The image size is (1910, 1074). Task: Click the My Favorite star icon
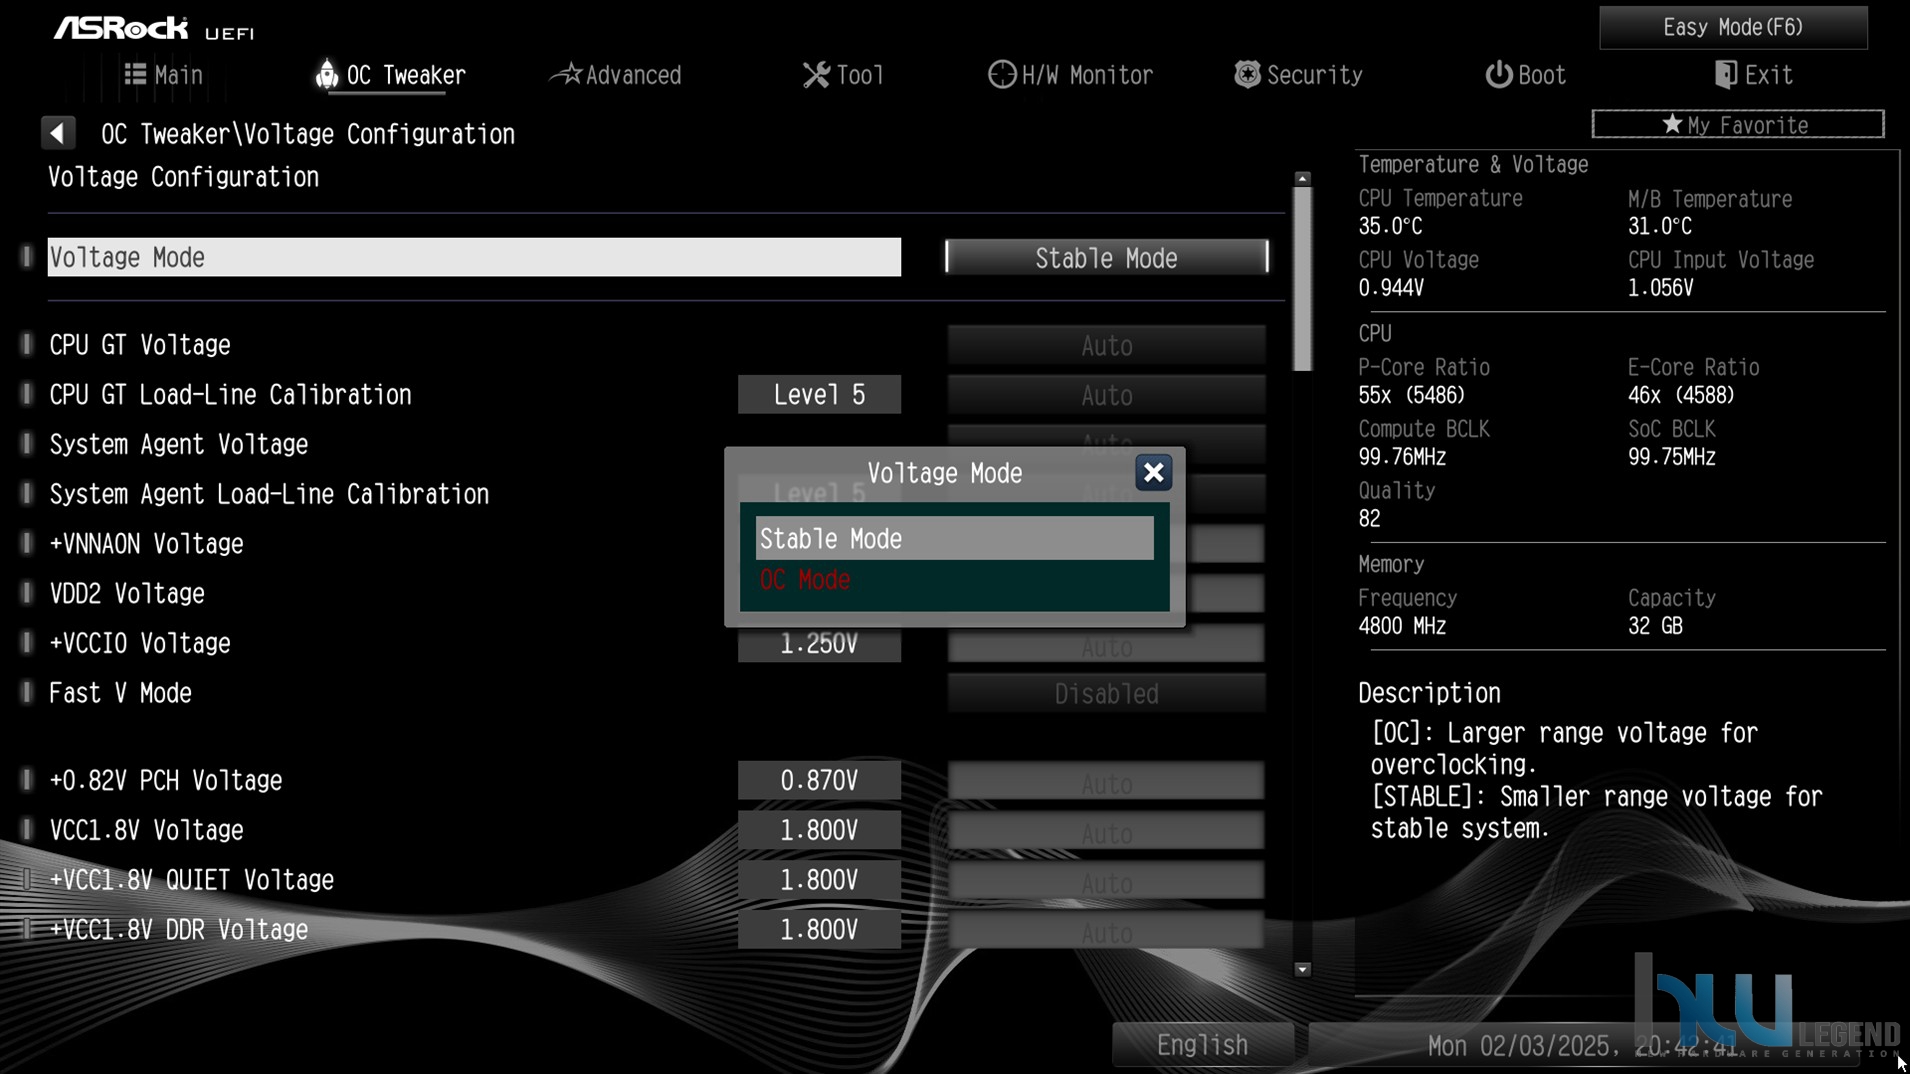pyautogui.click(x=1672, y=124)
